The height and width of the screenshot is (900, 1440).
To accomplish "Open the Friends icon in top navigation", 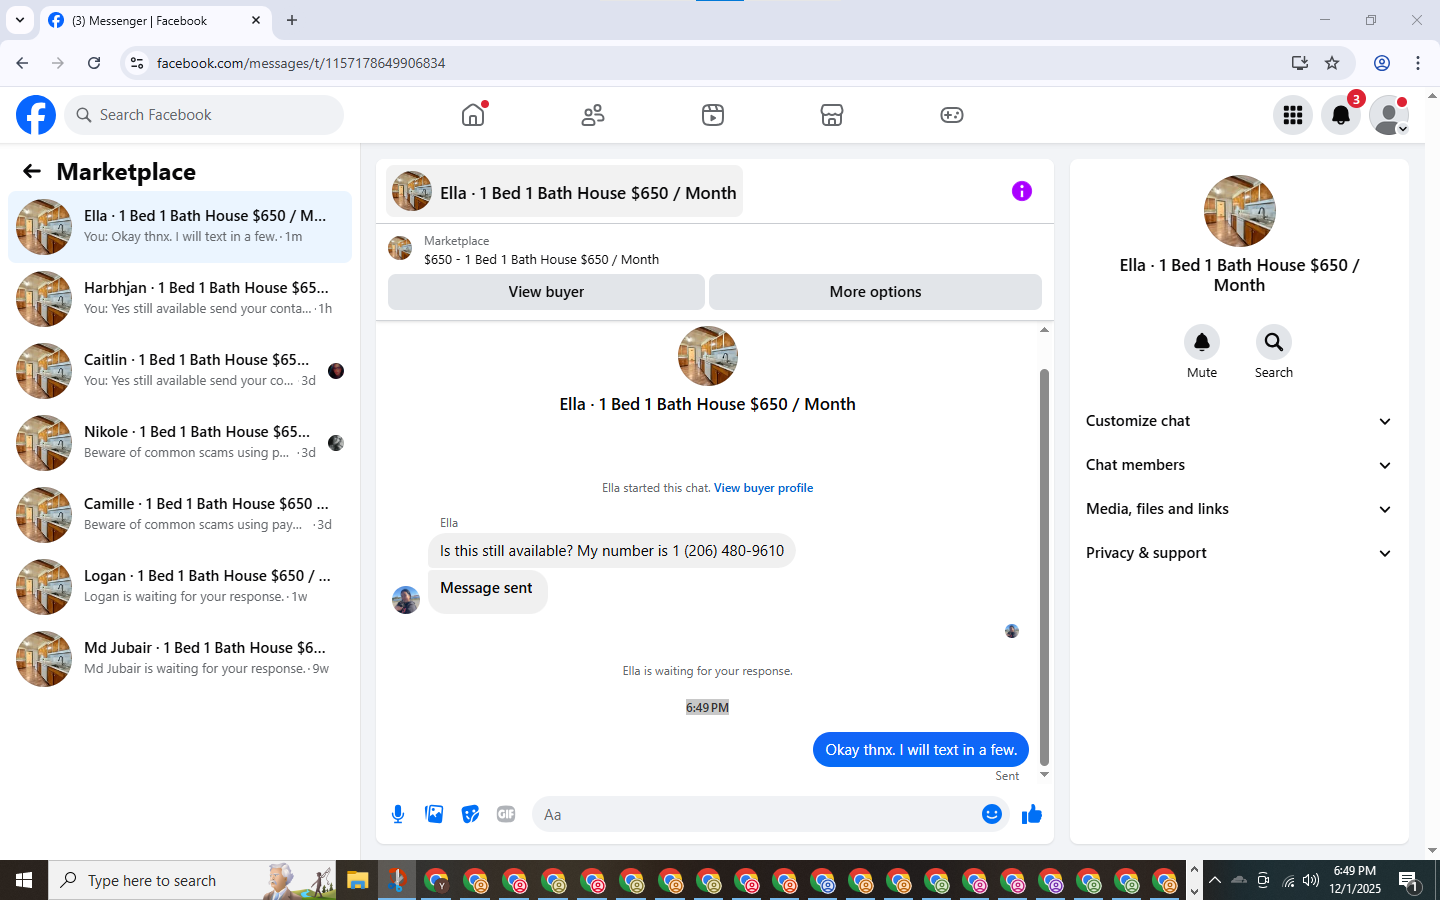I will [593, 115].
